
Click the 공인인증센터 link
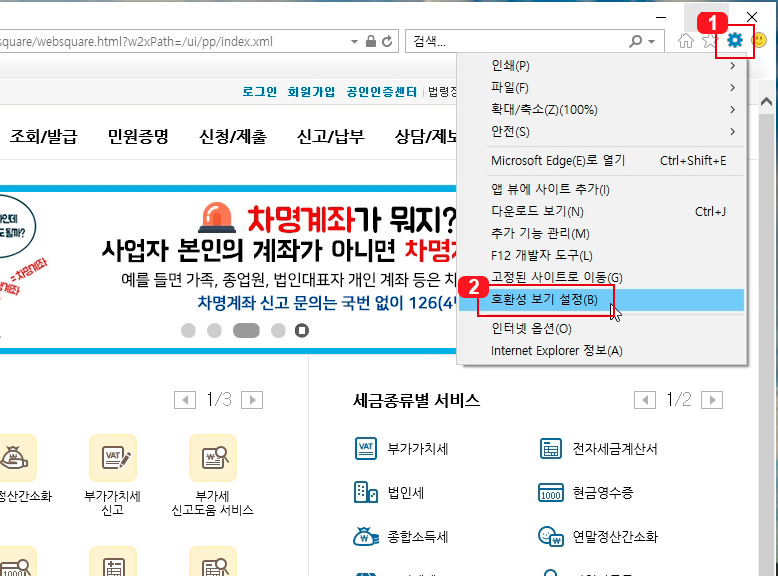click(x=382, y=92)
